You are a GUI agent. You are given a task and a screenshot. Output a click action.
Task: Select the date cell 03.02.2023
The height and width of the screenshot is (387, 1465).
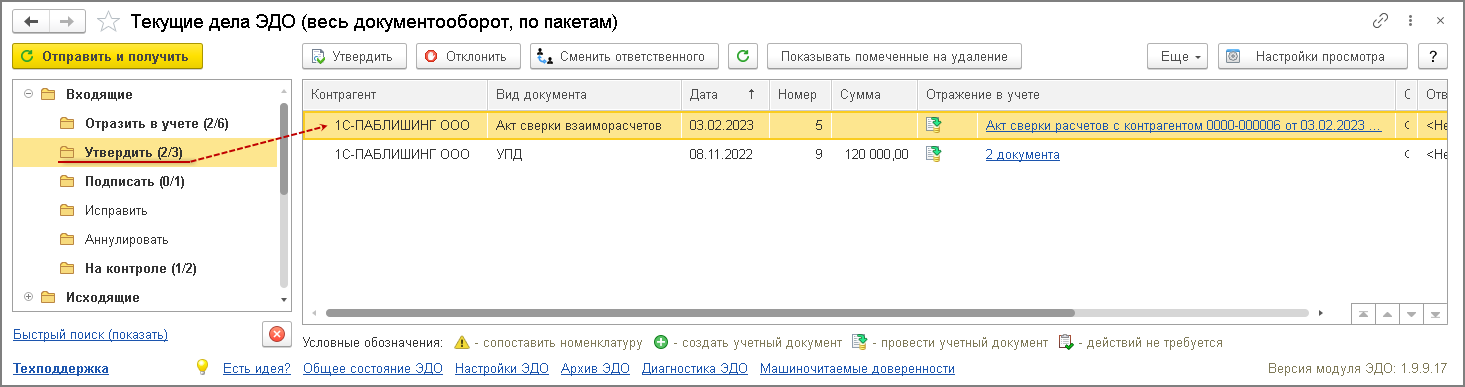pyautogui.click(x=724, y=125)
